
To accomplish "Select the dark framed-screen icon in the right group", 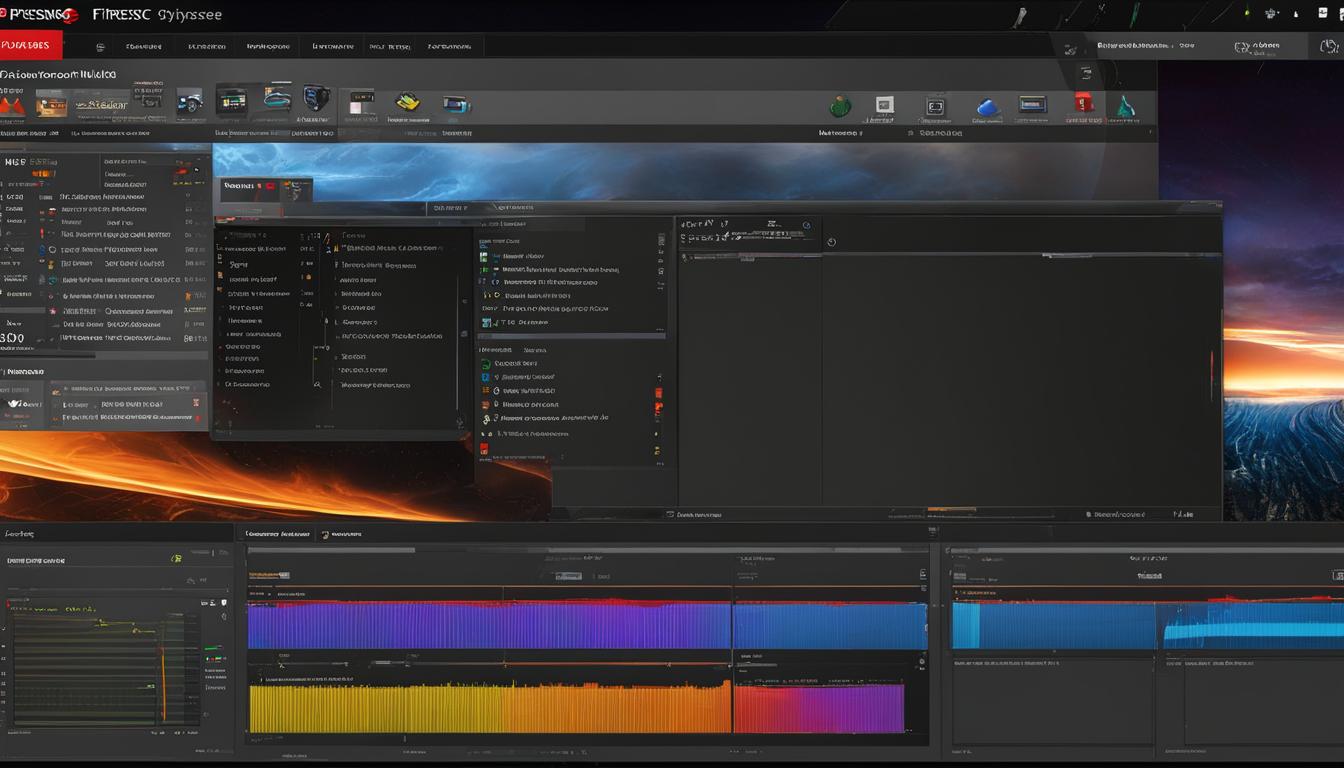I will 935,106.
